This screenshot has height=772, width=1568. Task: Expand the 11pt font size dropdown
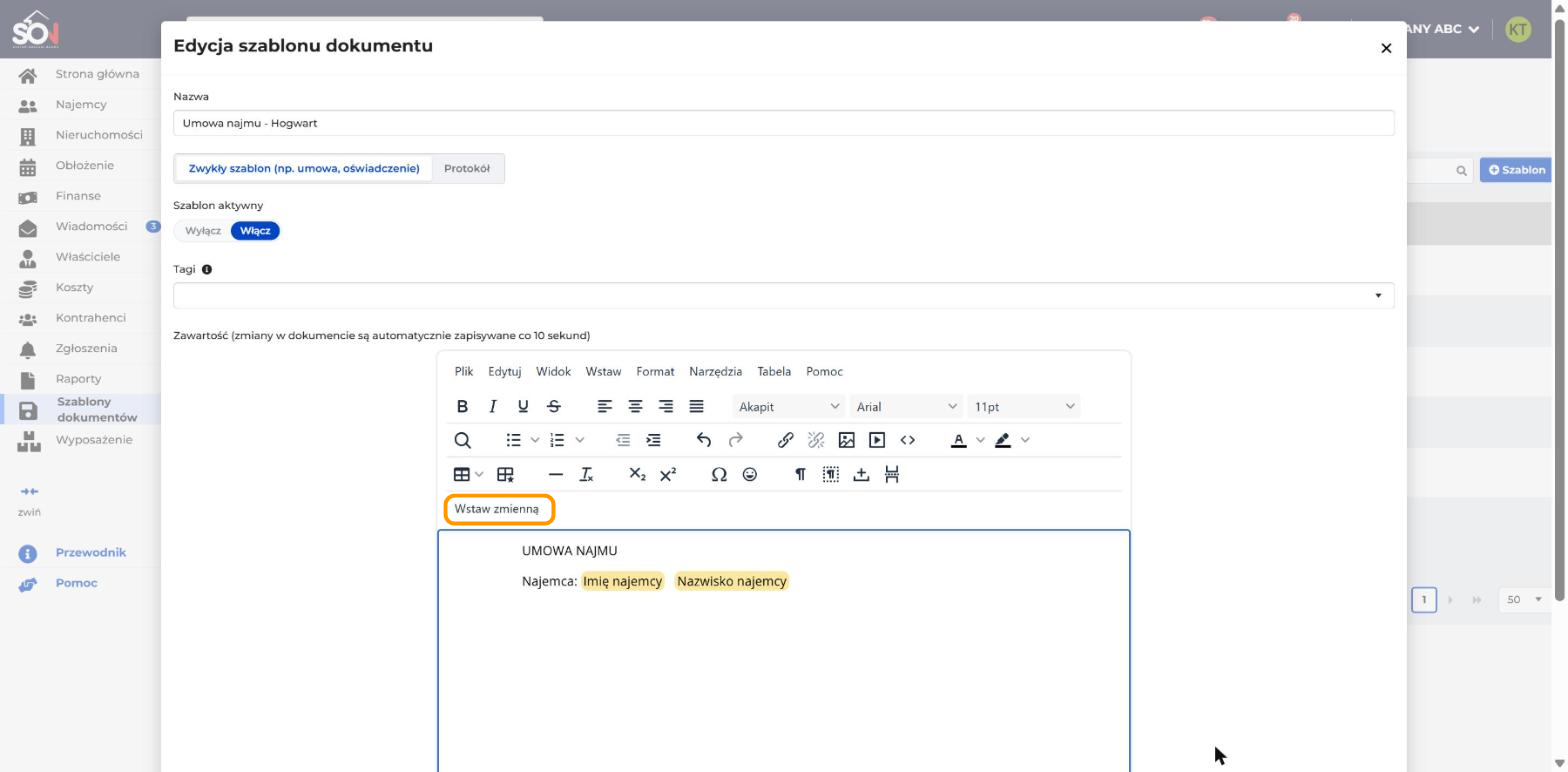pyautogui.click(x=1025, y=406)
